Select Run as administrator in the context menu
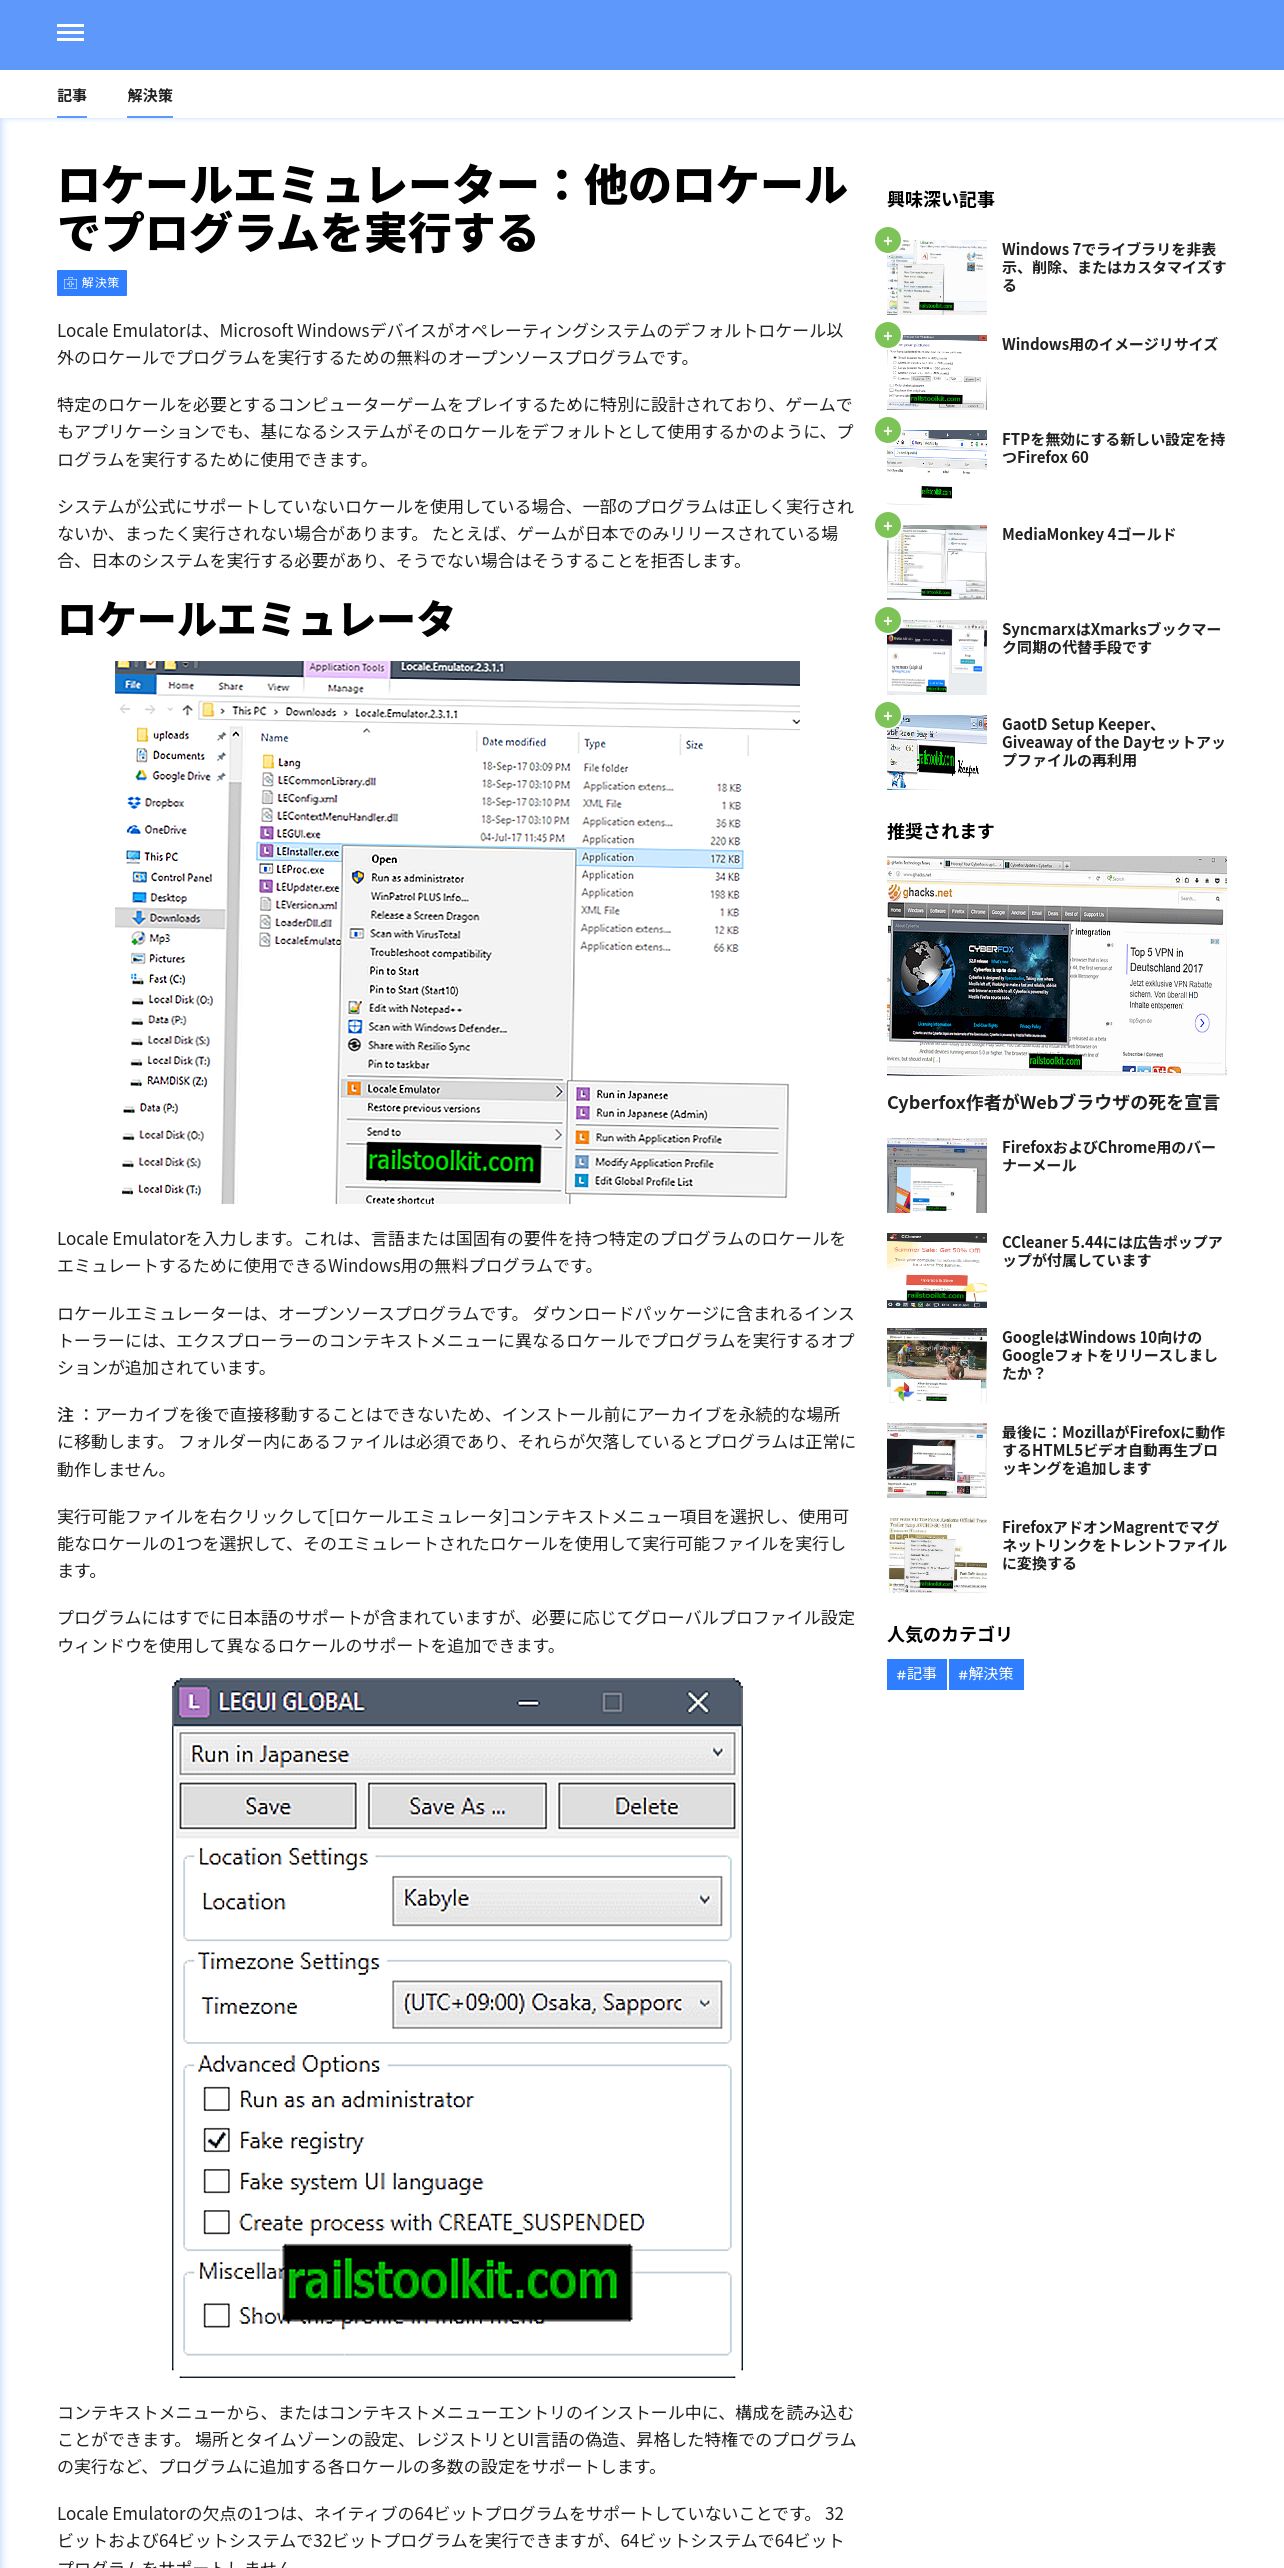 (x=417, y=878)
